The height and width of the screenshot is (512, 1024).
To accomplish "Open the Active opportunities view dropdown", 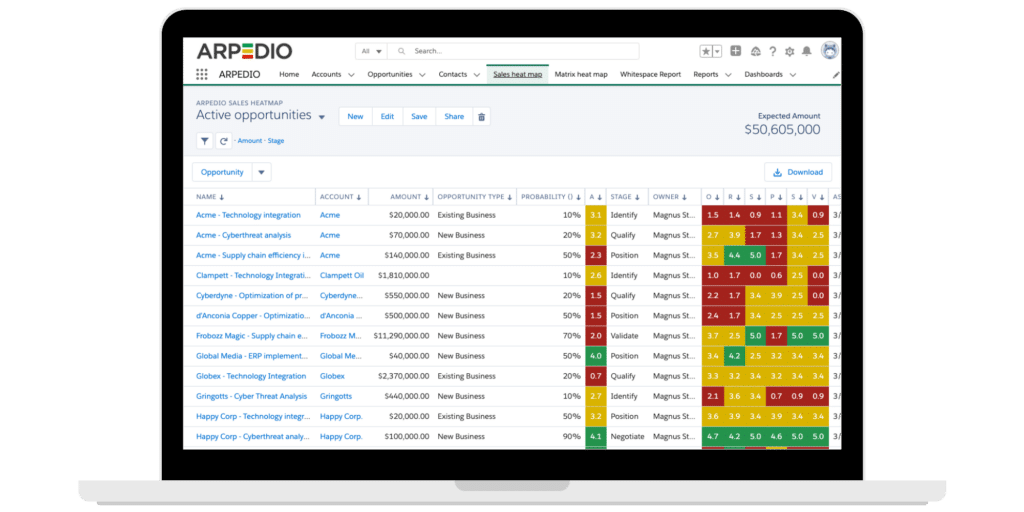I will (322, 118).
